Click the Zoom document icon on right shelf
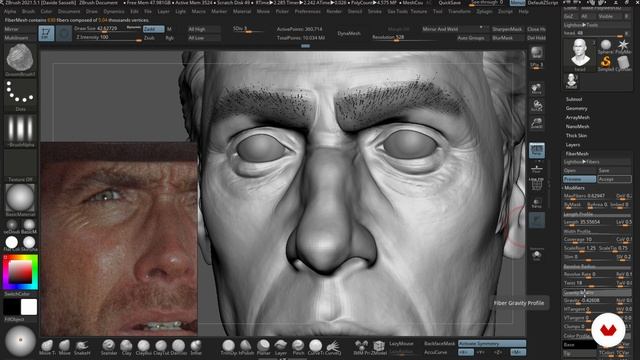 click(536, 122)
